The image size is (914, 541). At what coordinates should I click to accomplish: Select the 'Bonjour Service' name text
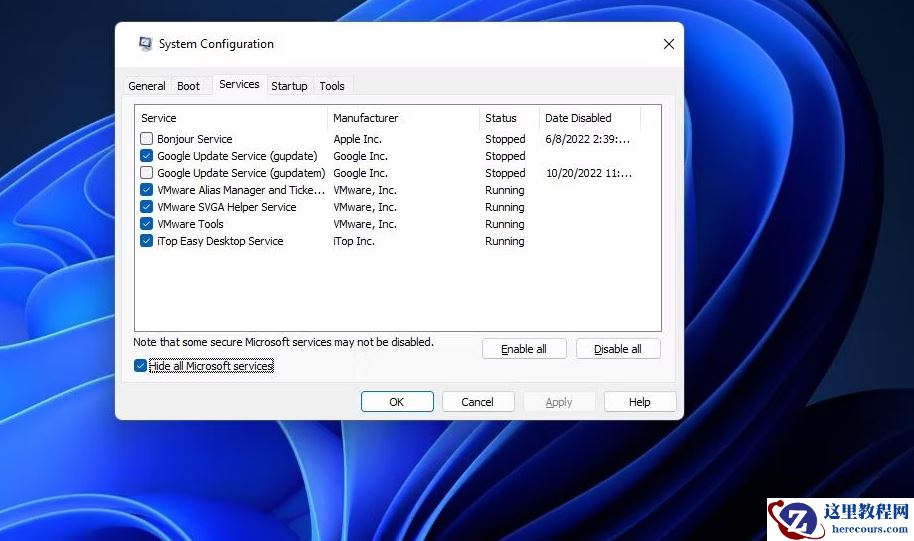coord(195,139)
